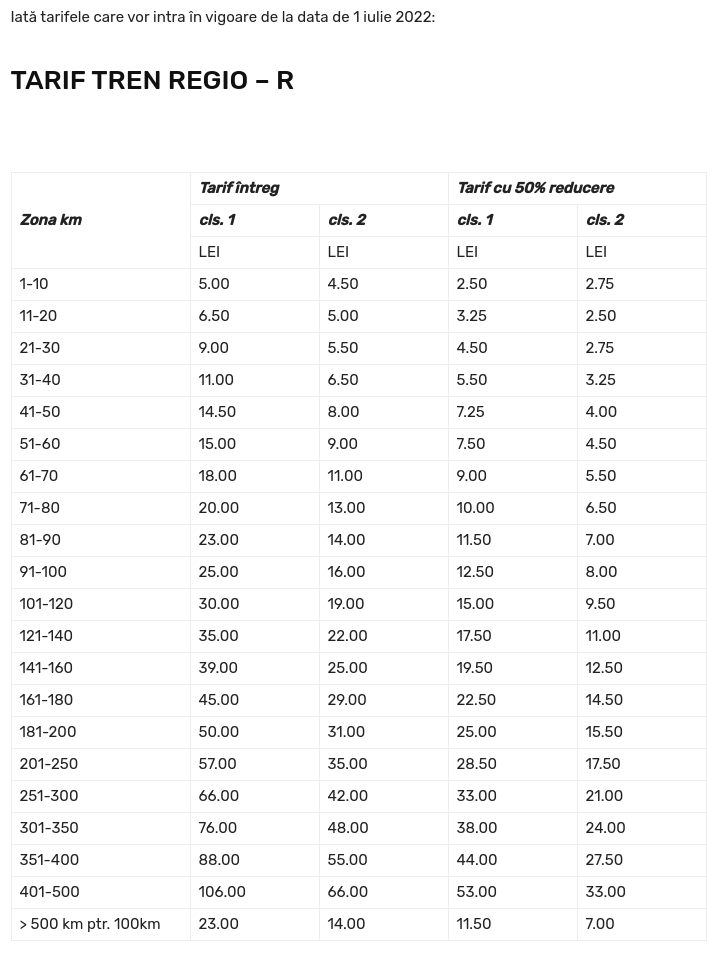717x974 pixels.
Task: Click the "> 500 km ptr. 100km" cell
Action: 90,924
